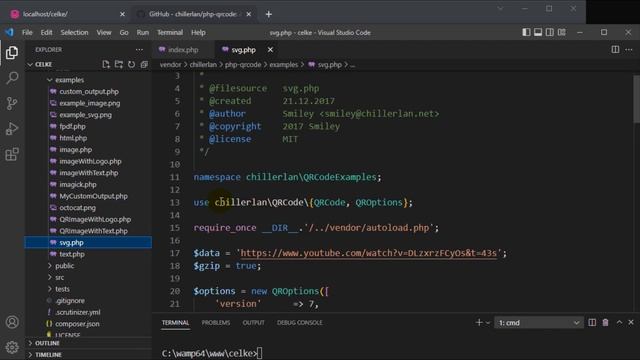Open a new browser tab
The image size is (640, 360).
[x=269, y=14]
